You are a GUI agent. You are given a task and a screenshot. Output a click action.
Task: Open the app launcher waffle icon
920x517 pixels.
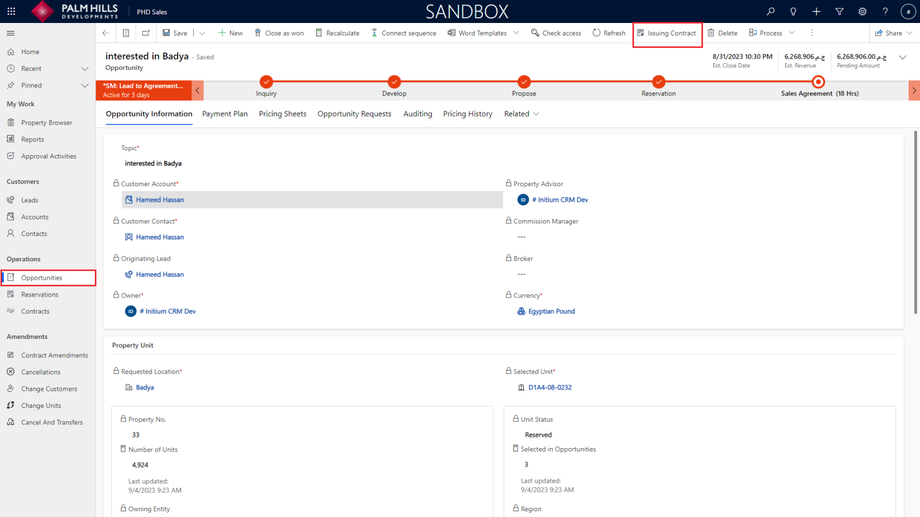(x=11, y=11)
